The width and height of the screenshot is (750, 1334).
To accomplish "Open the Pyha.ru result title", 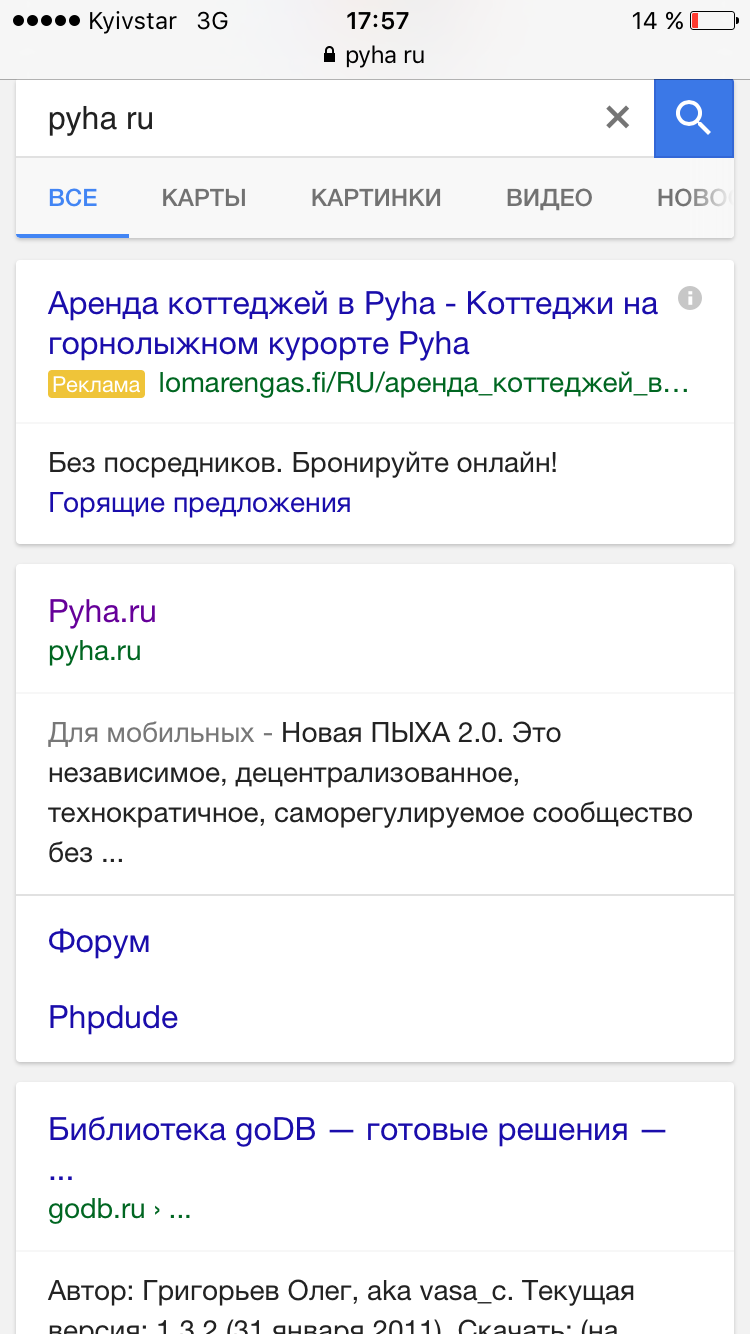I will tap(102, 611).
